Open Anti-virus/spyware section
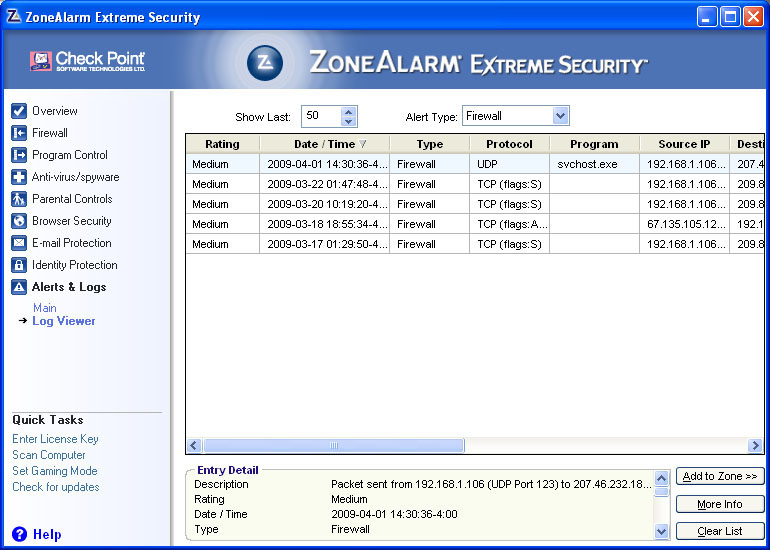Viewport: 770px width, 550px height. (76, 177)
